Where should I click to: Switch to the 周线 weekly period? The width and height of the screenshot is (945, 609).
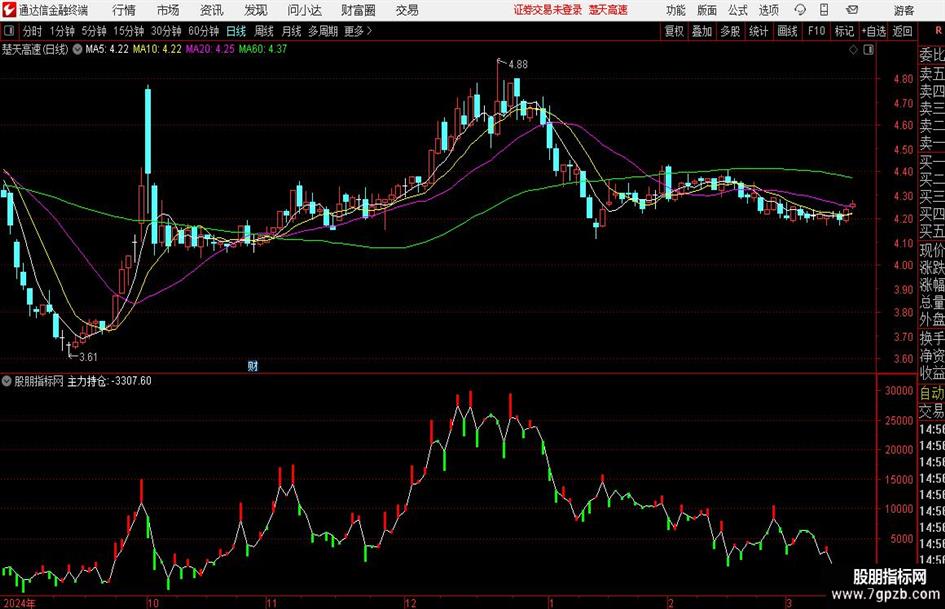tap(264, 31)
